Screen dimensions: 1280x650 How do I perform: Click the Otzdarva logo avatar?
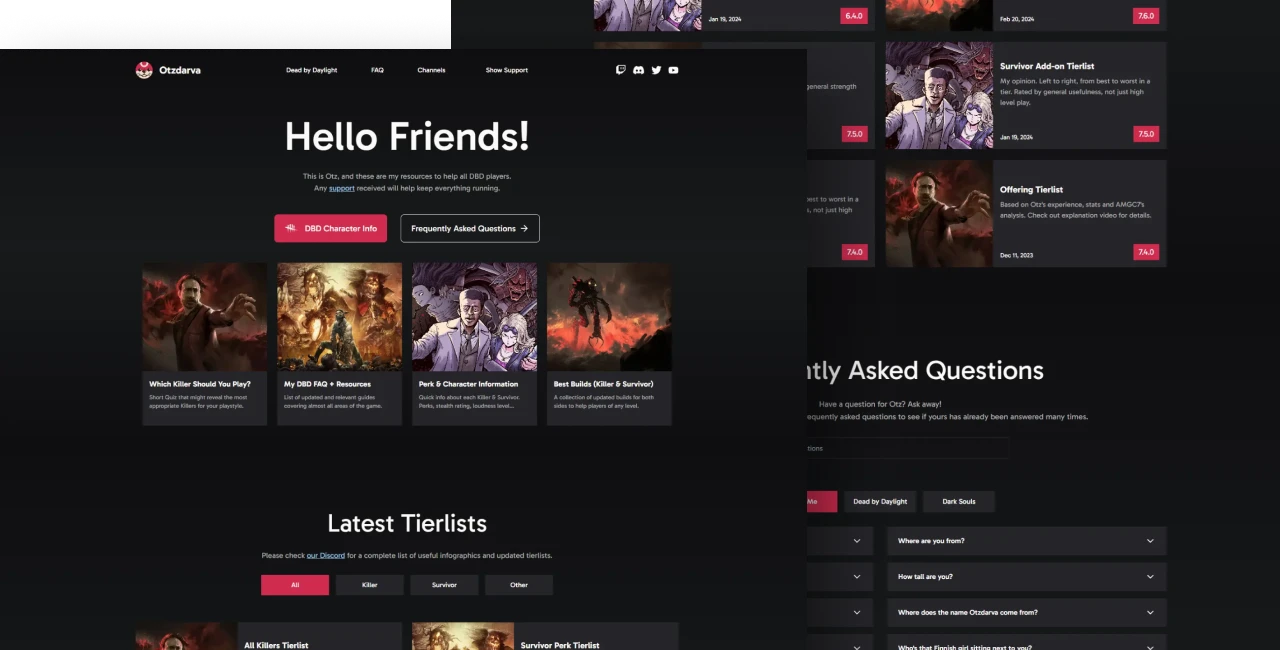point(144,70)
